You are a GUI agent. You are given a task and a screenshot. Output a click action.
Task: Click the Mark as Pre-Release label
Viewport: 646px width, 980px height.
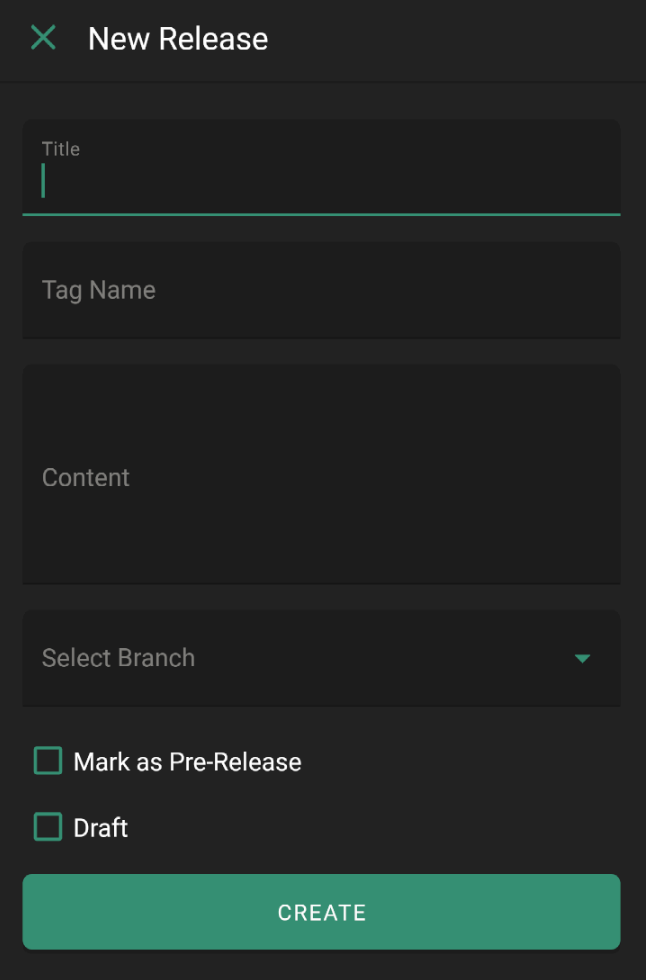tap(187, 762)
